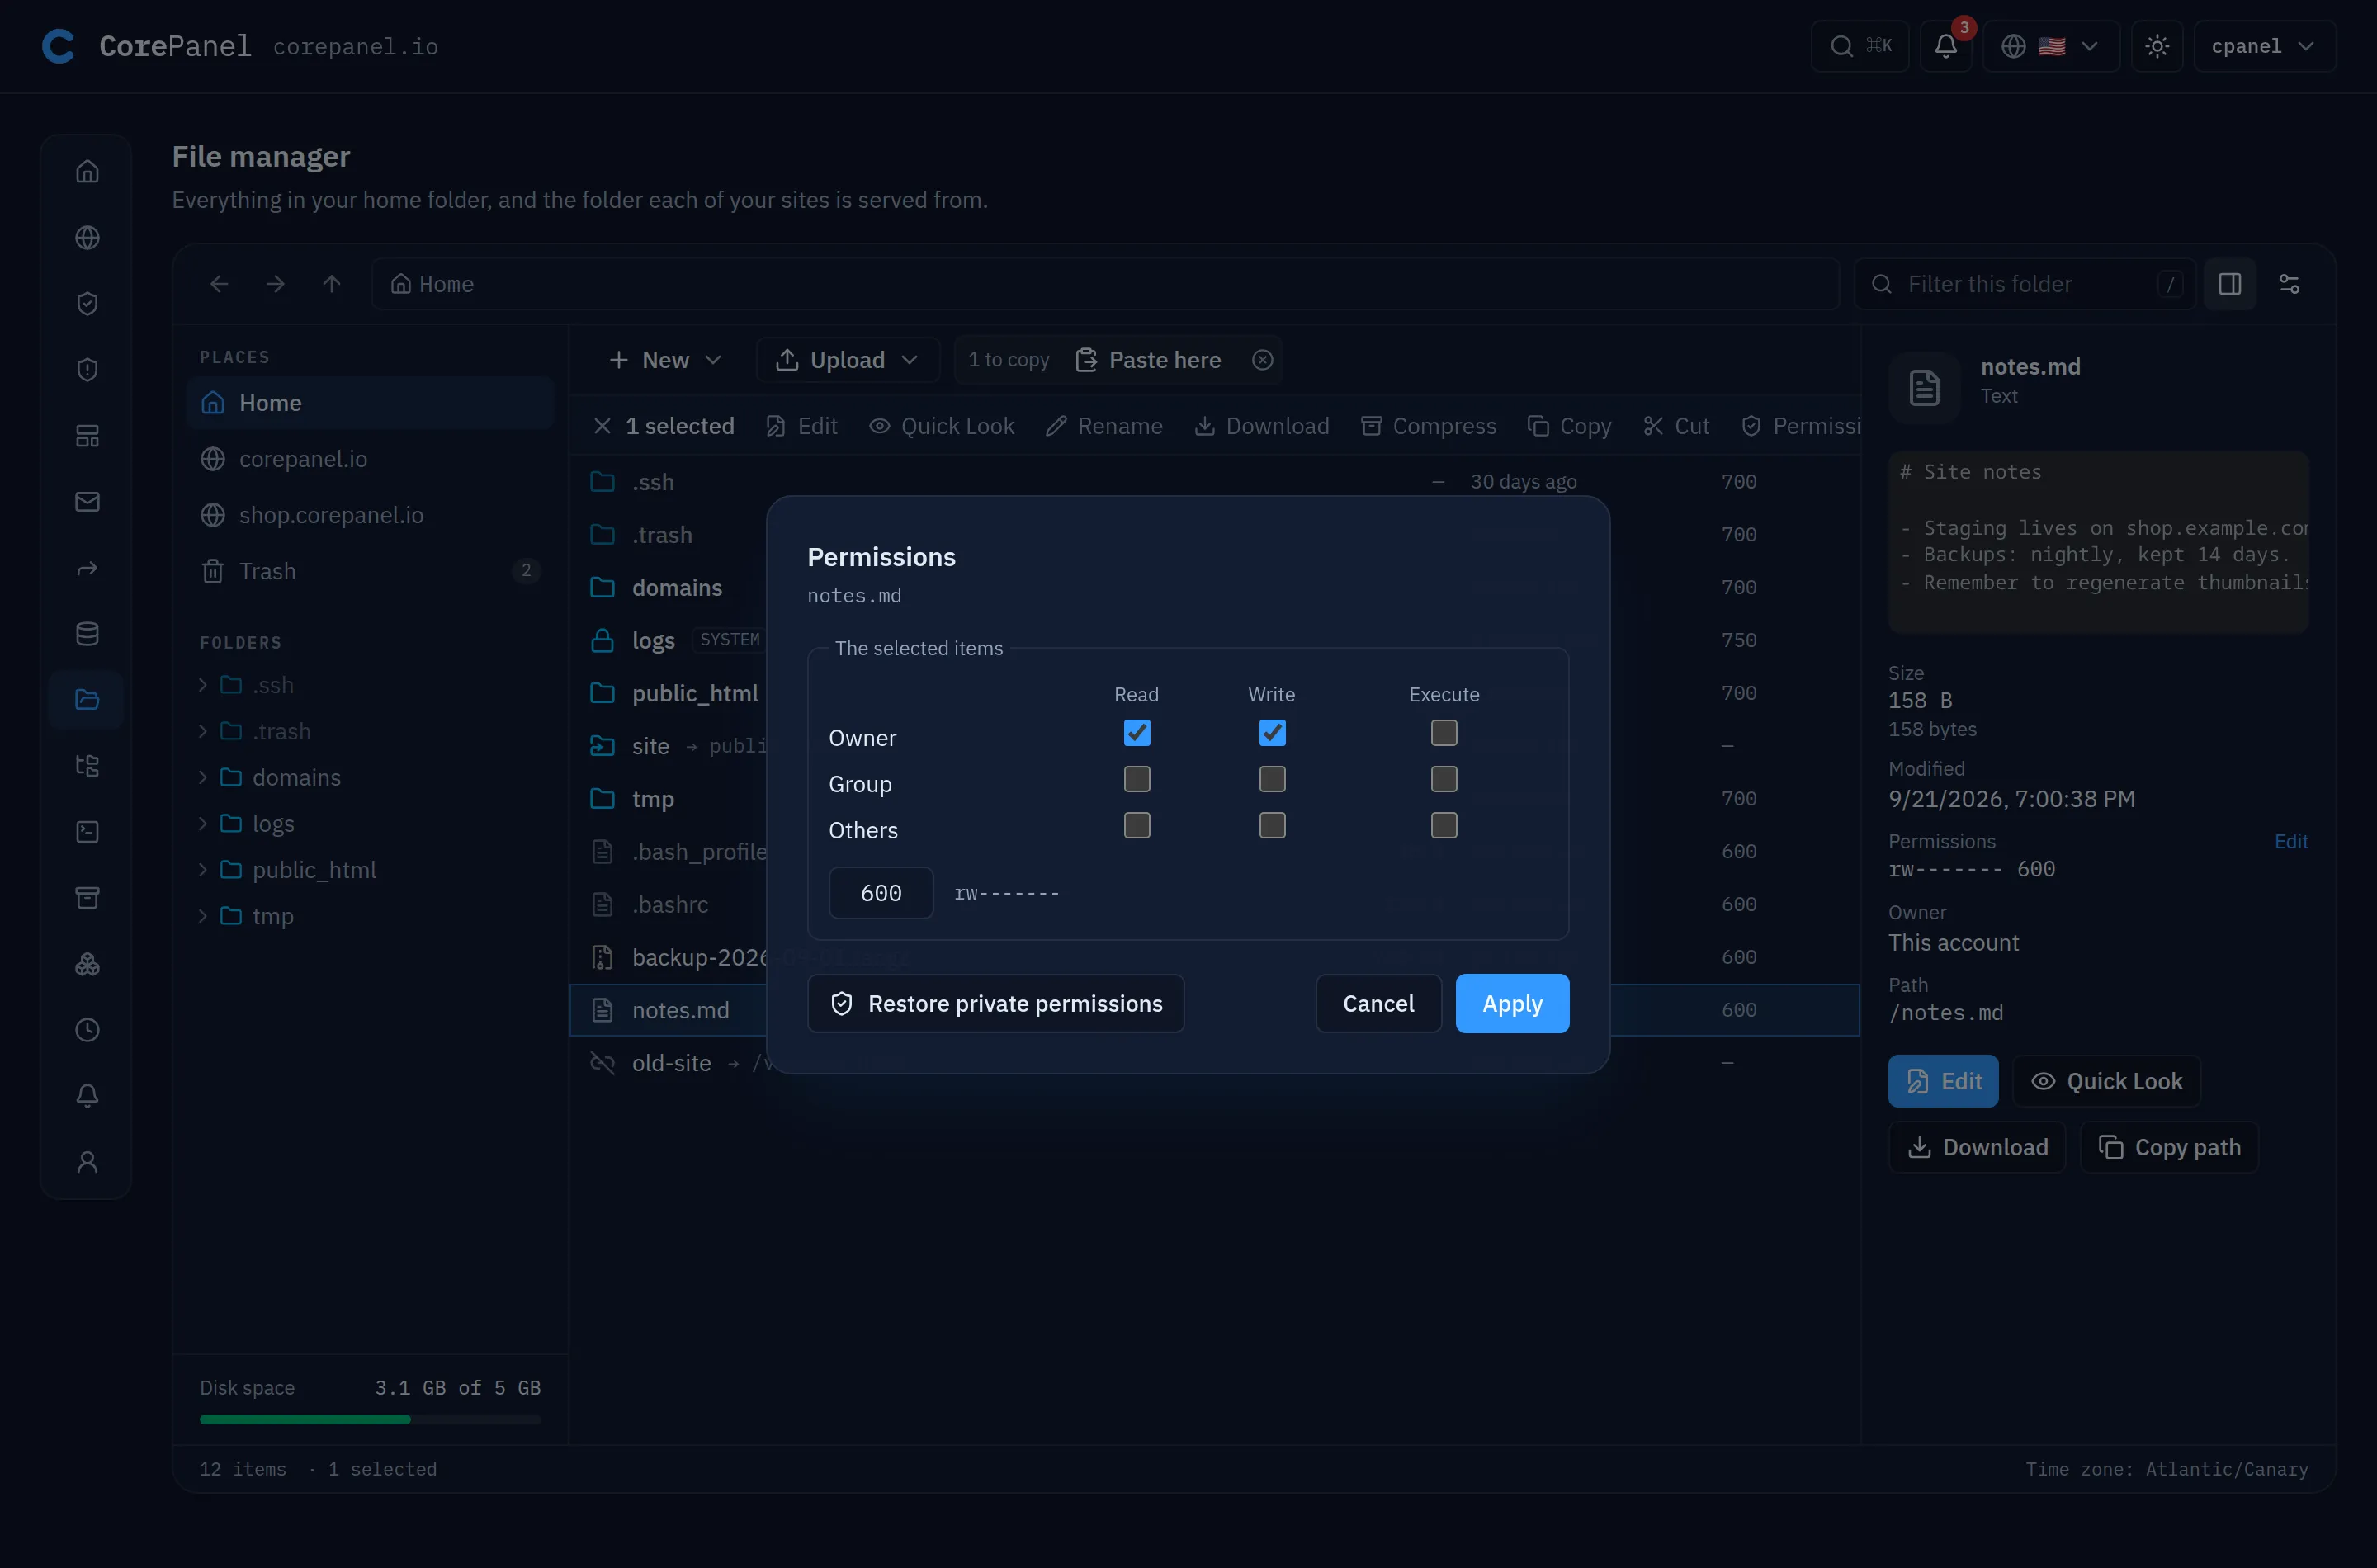Open the Upload dropdown
Screen dimensions: 2377x1568
pos(847,360)
